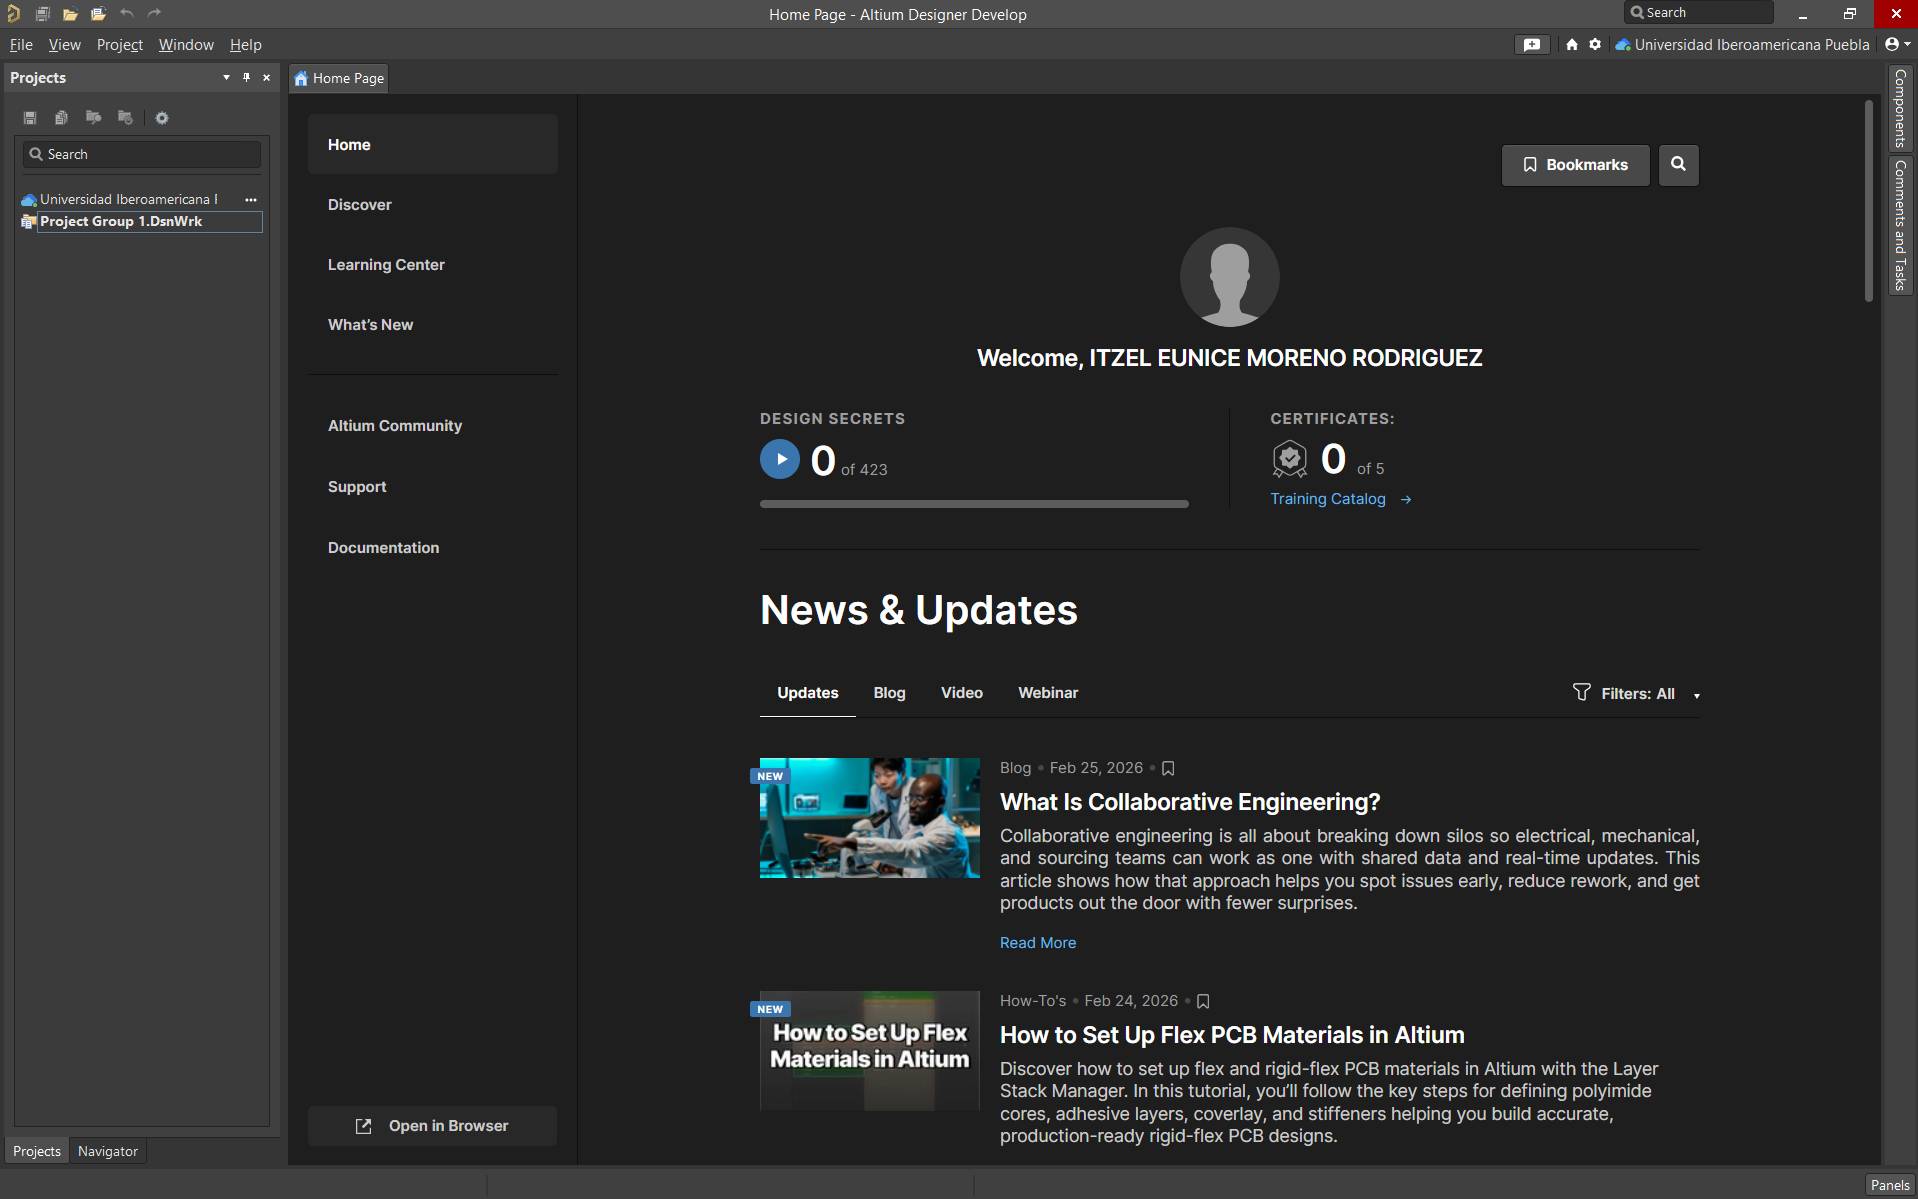The height and width of the screenshot is (1199, 1918).
Task: Open the Filters: All dropdown
Action: [x=1637, y=694]
